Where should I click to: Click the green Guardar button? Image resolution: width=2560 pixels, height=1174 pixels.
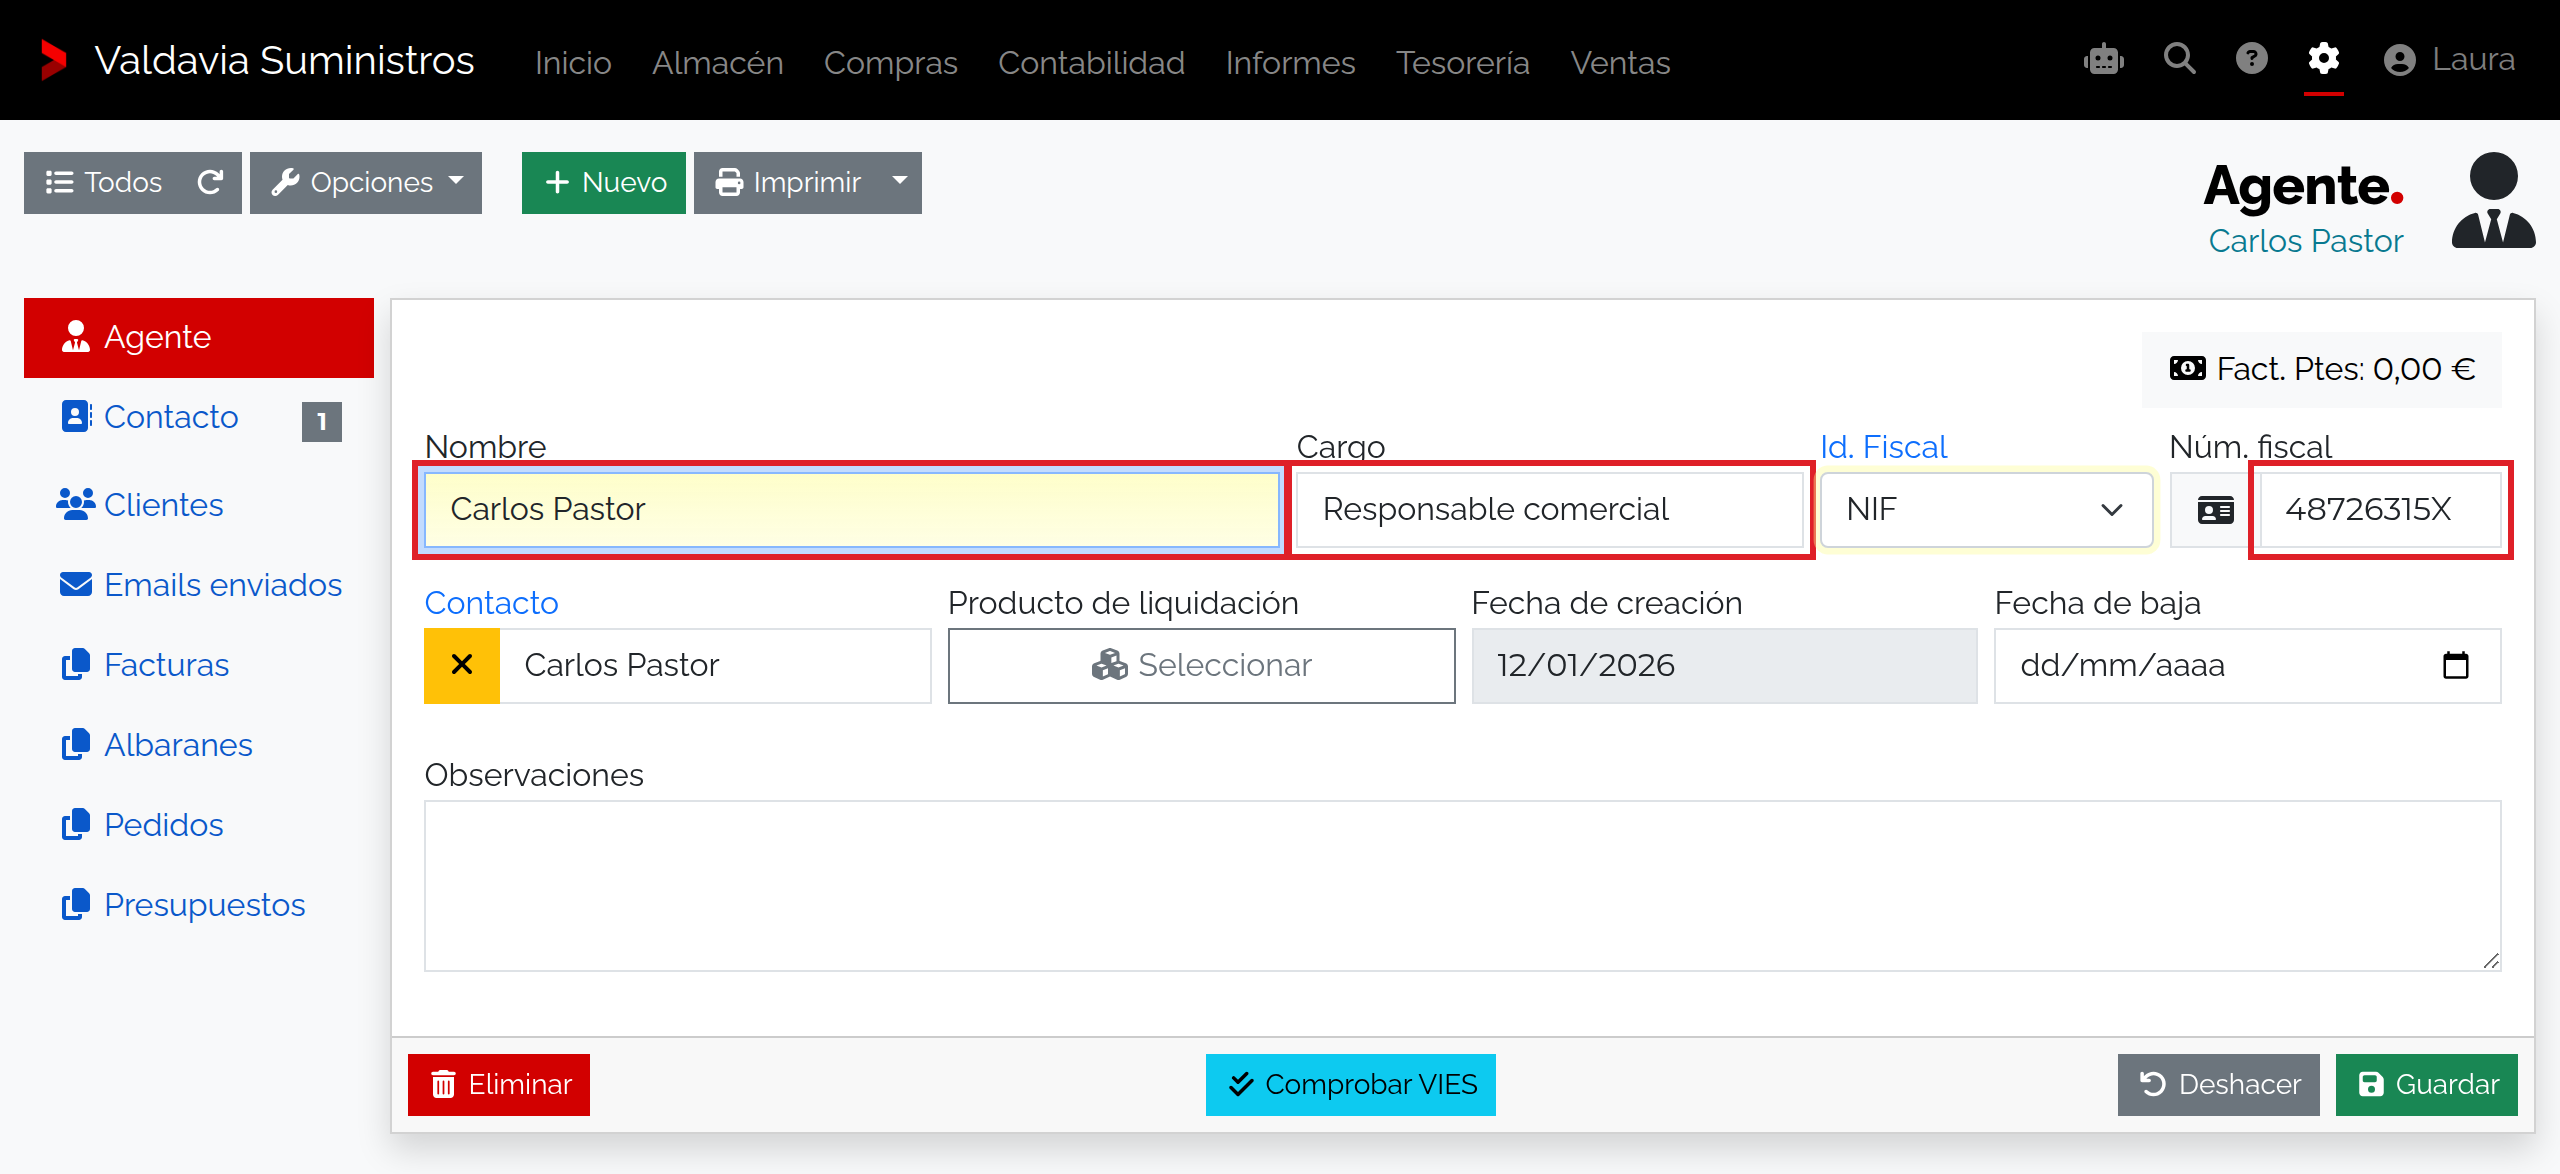2427,1084
